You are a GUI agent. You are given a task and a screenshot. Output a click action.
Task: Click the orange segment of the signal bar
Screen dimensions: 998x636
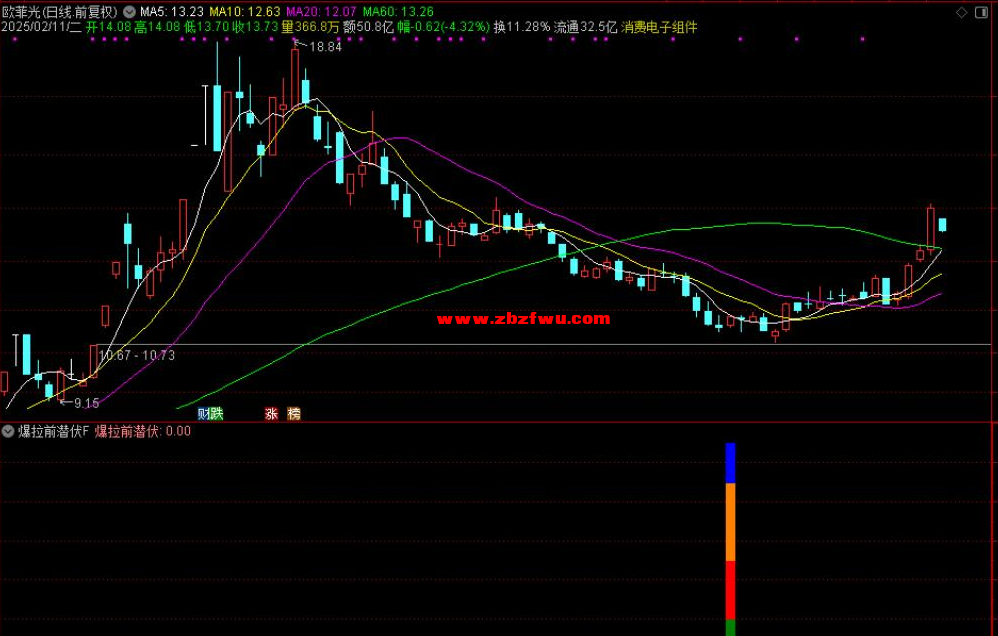coord(730,523)
